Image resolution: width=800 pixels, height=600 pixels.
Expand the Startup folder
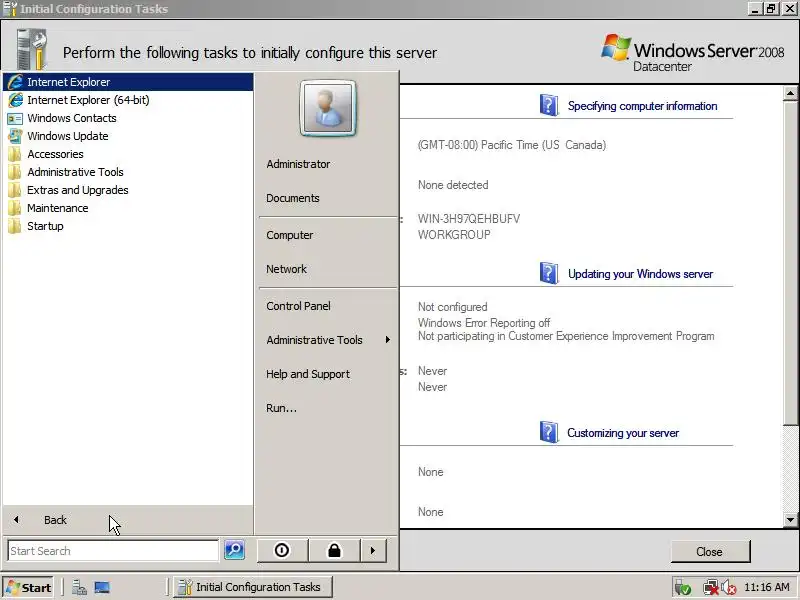(x=128, y=226)
